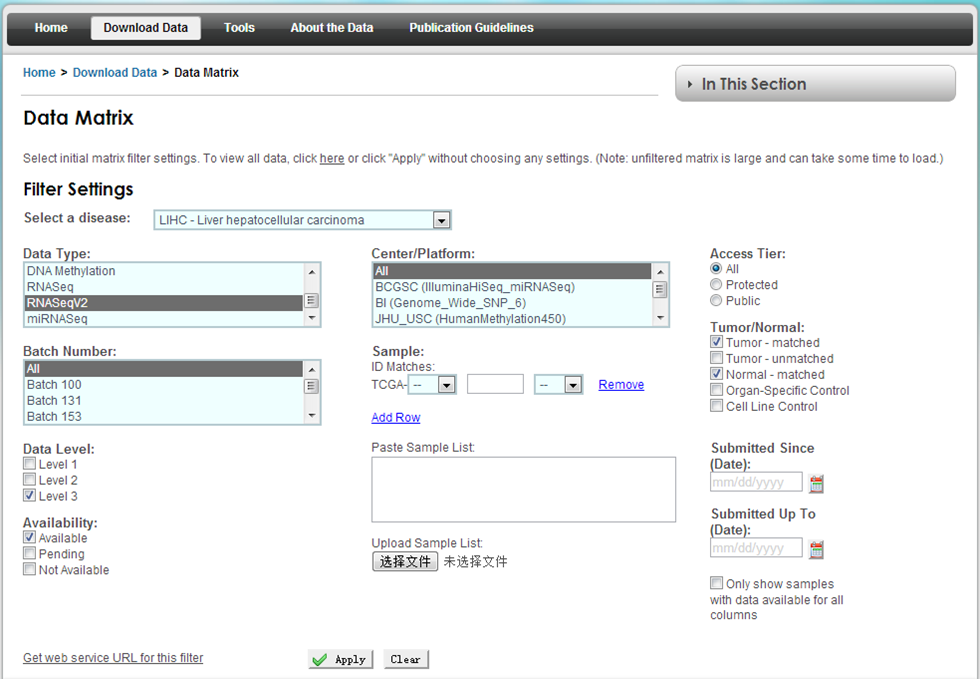This screenshot has width=980, height=679.
Task: Click the Add Row link
Action: click(395, 417)
